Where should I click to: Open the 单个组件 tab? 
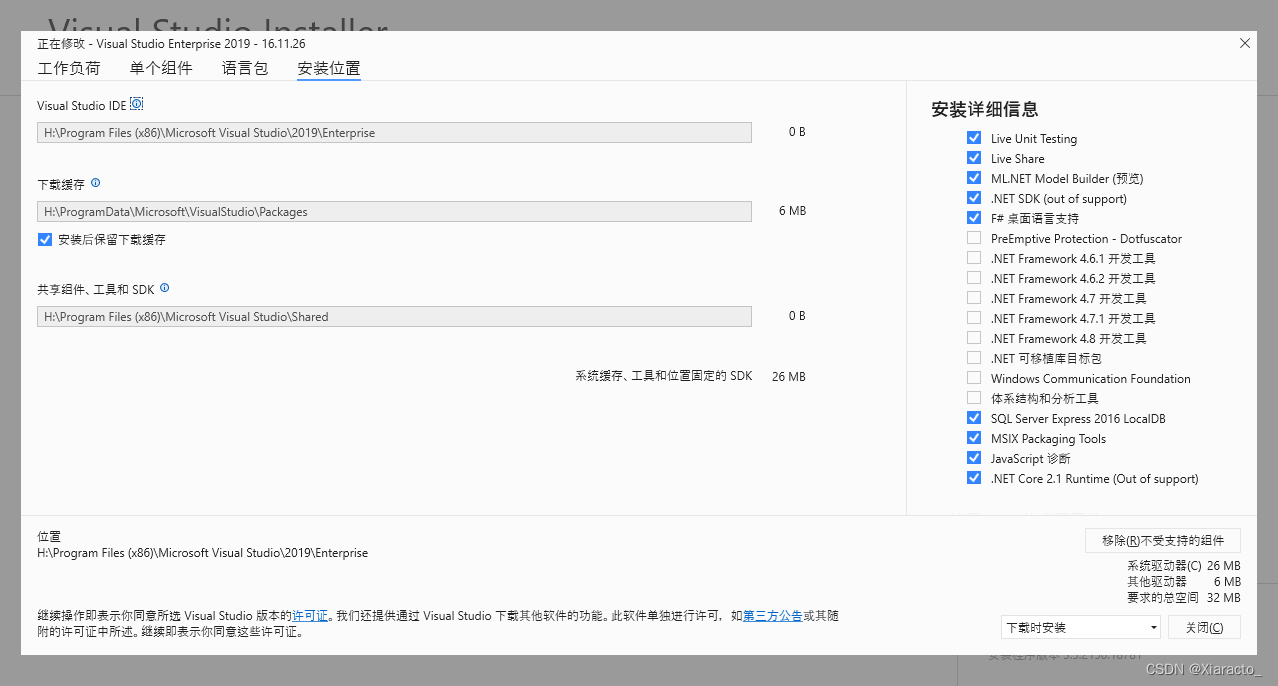(x=161, y=68)
